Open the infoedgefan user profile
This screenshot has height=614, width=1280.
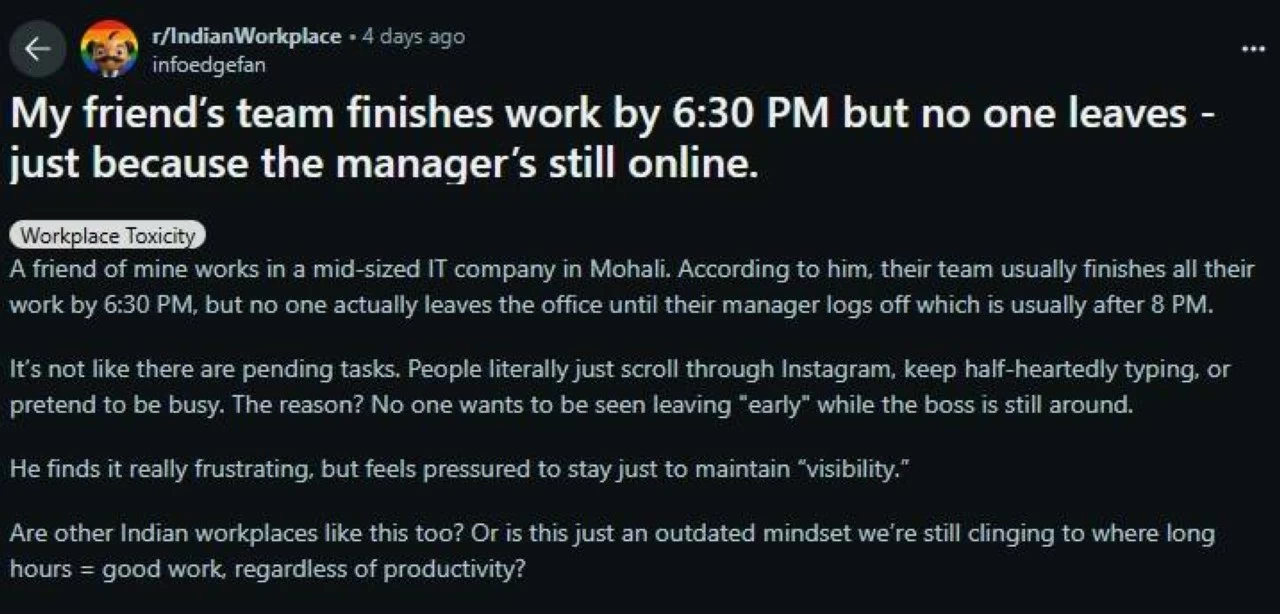[208, 65]
